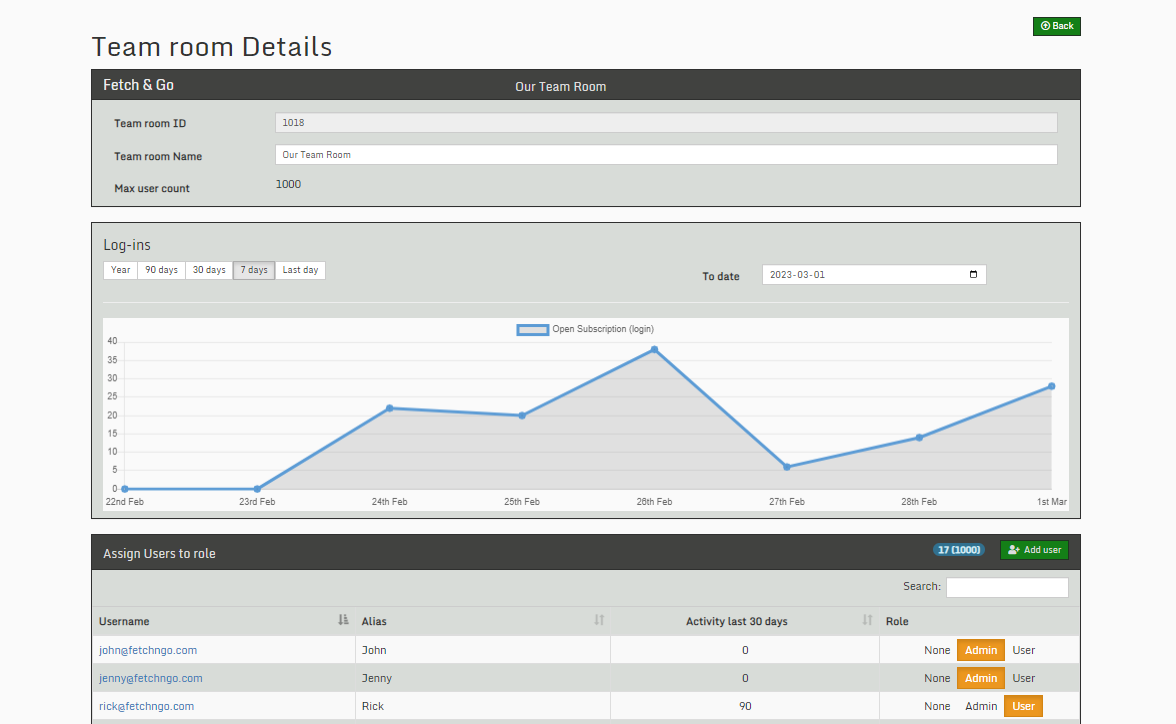Click the Add user person icon
Image resolution: width=1176 pixels, height=724 pixels.
click(x=1013, y=550)
